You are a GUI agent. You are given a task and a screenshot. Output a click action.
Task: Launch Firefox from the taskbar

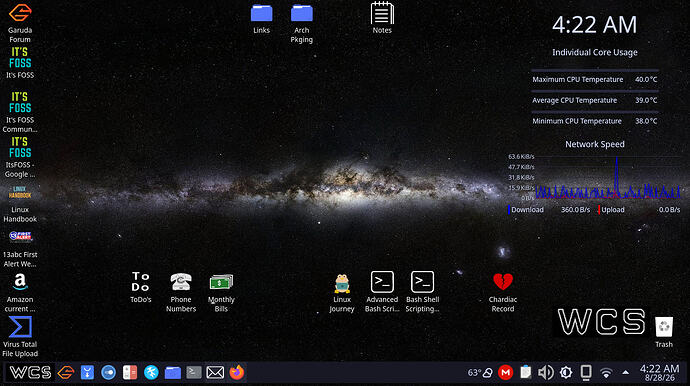[237, 372]
